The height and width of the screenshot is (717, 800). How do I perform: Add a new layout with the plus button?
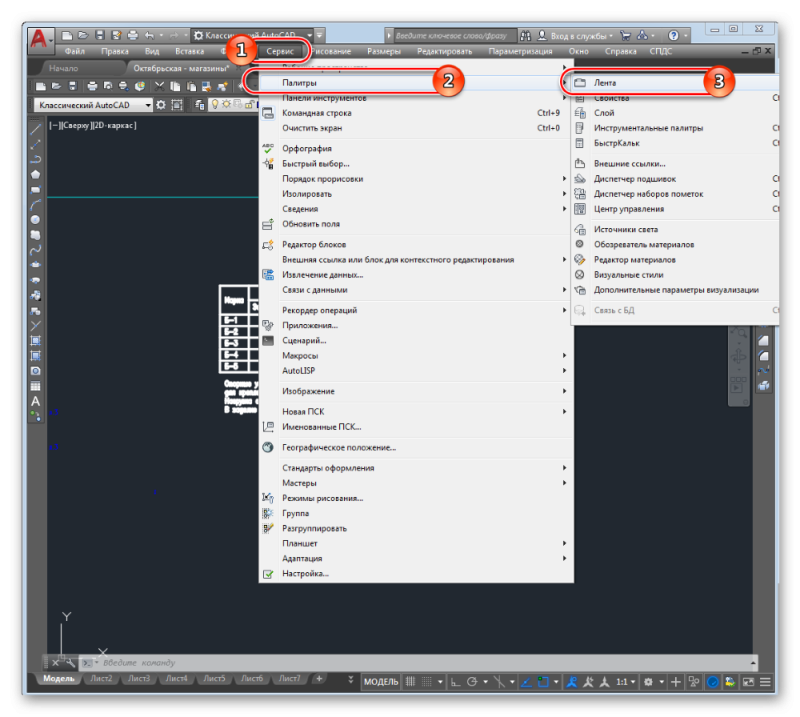click(319, 678)
